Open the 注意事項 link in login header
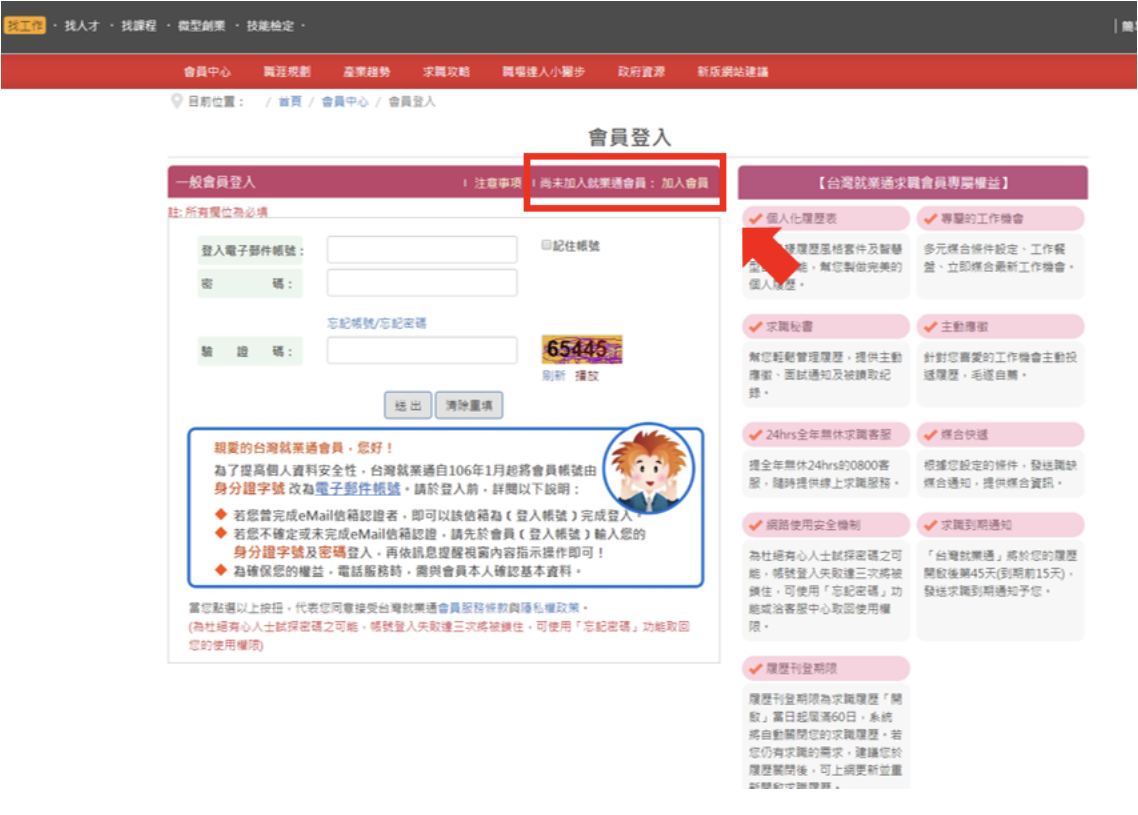Image resolution: width=1138 pixels, height=815 pixels. pyautogui.click(x=498, y=183)
